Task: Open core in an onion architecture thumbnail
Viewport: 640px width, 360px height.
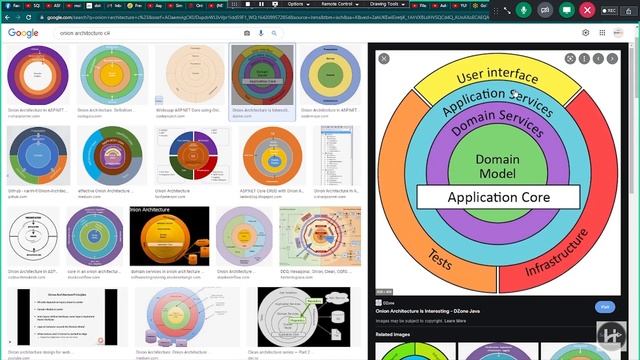Action: [94, 236]
